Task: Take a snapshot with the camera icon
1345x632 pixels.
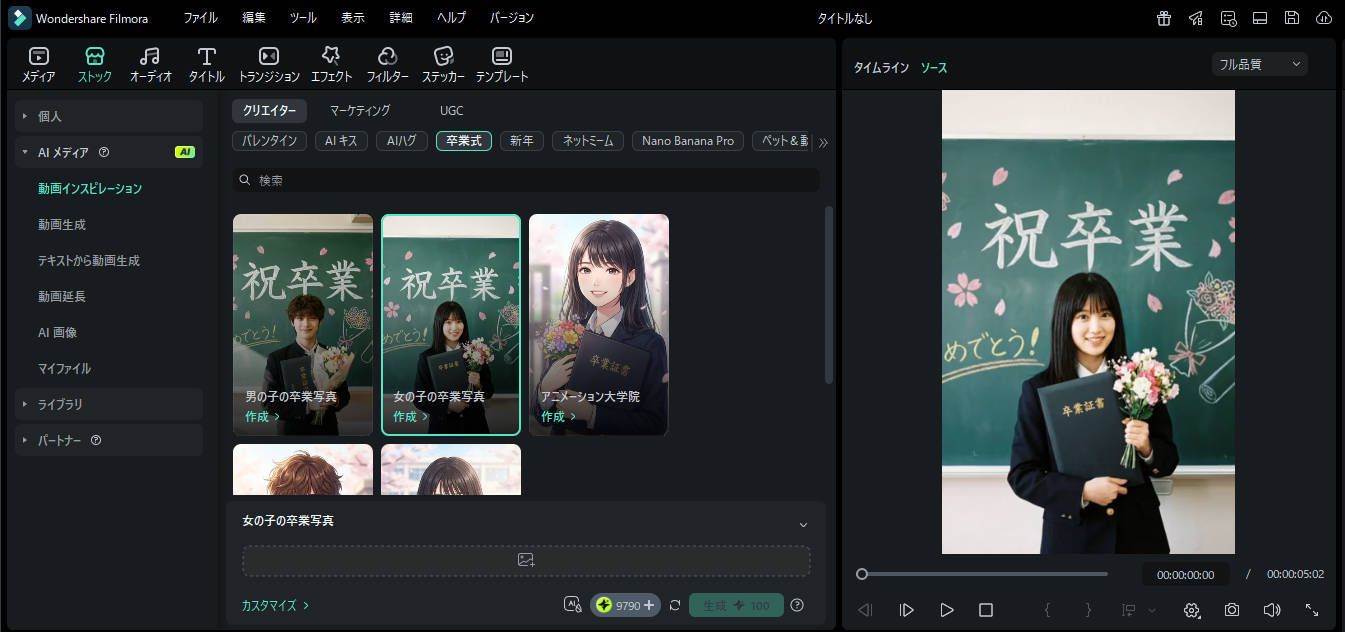Action: point(1232,609)
